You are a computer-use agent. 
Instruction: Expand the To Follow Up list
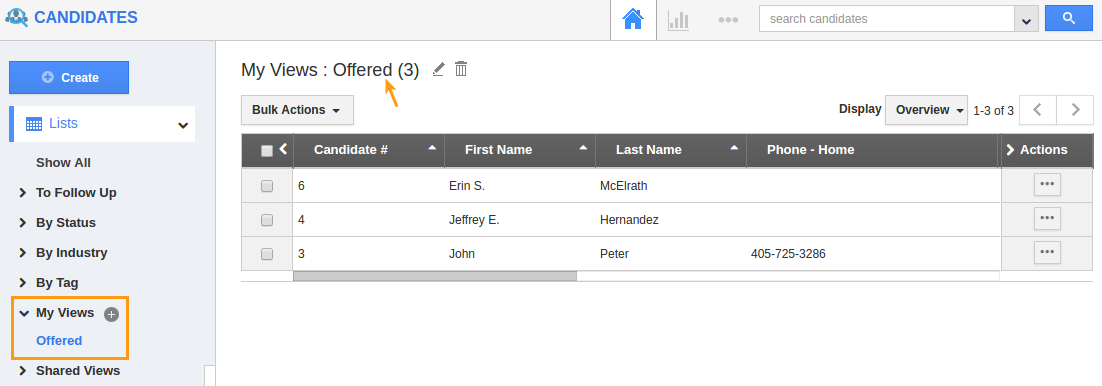22,193
